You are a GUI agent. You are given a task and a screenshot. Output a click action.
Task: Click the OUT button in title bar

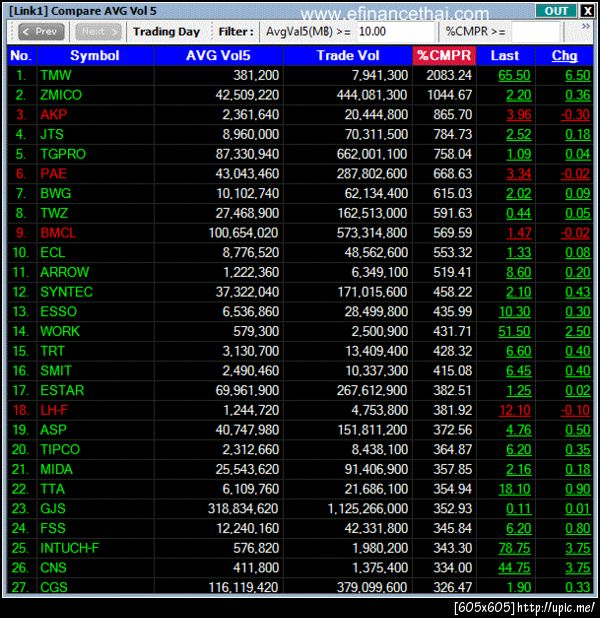click(556, 11)
